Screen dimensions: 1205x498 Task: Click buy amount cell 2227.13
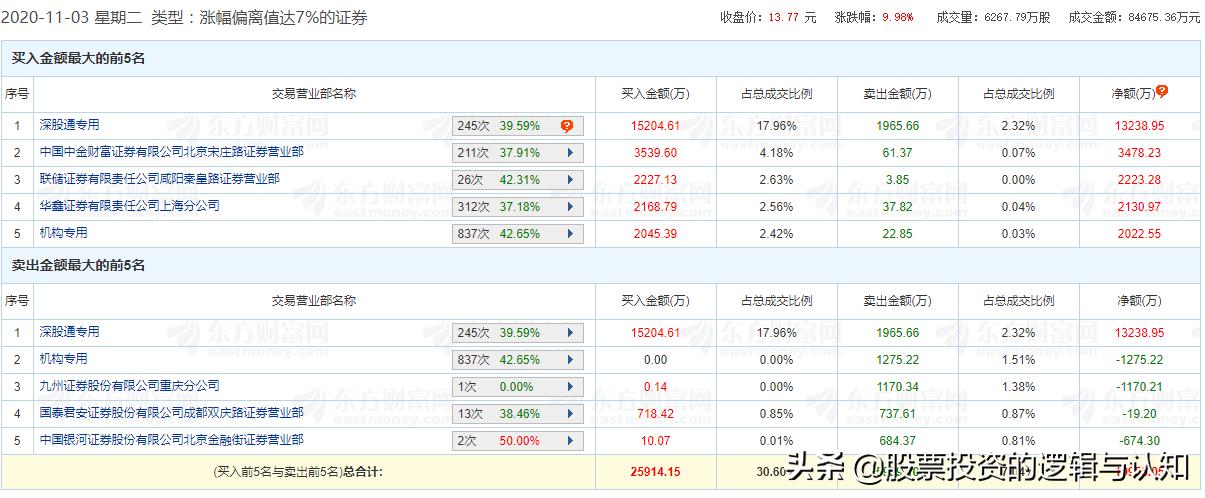[x=655, y=180]
